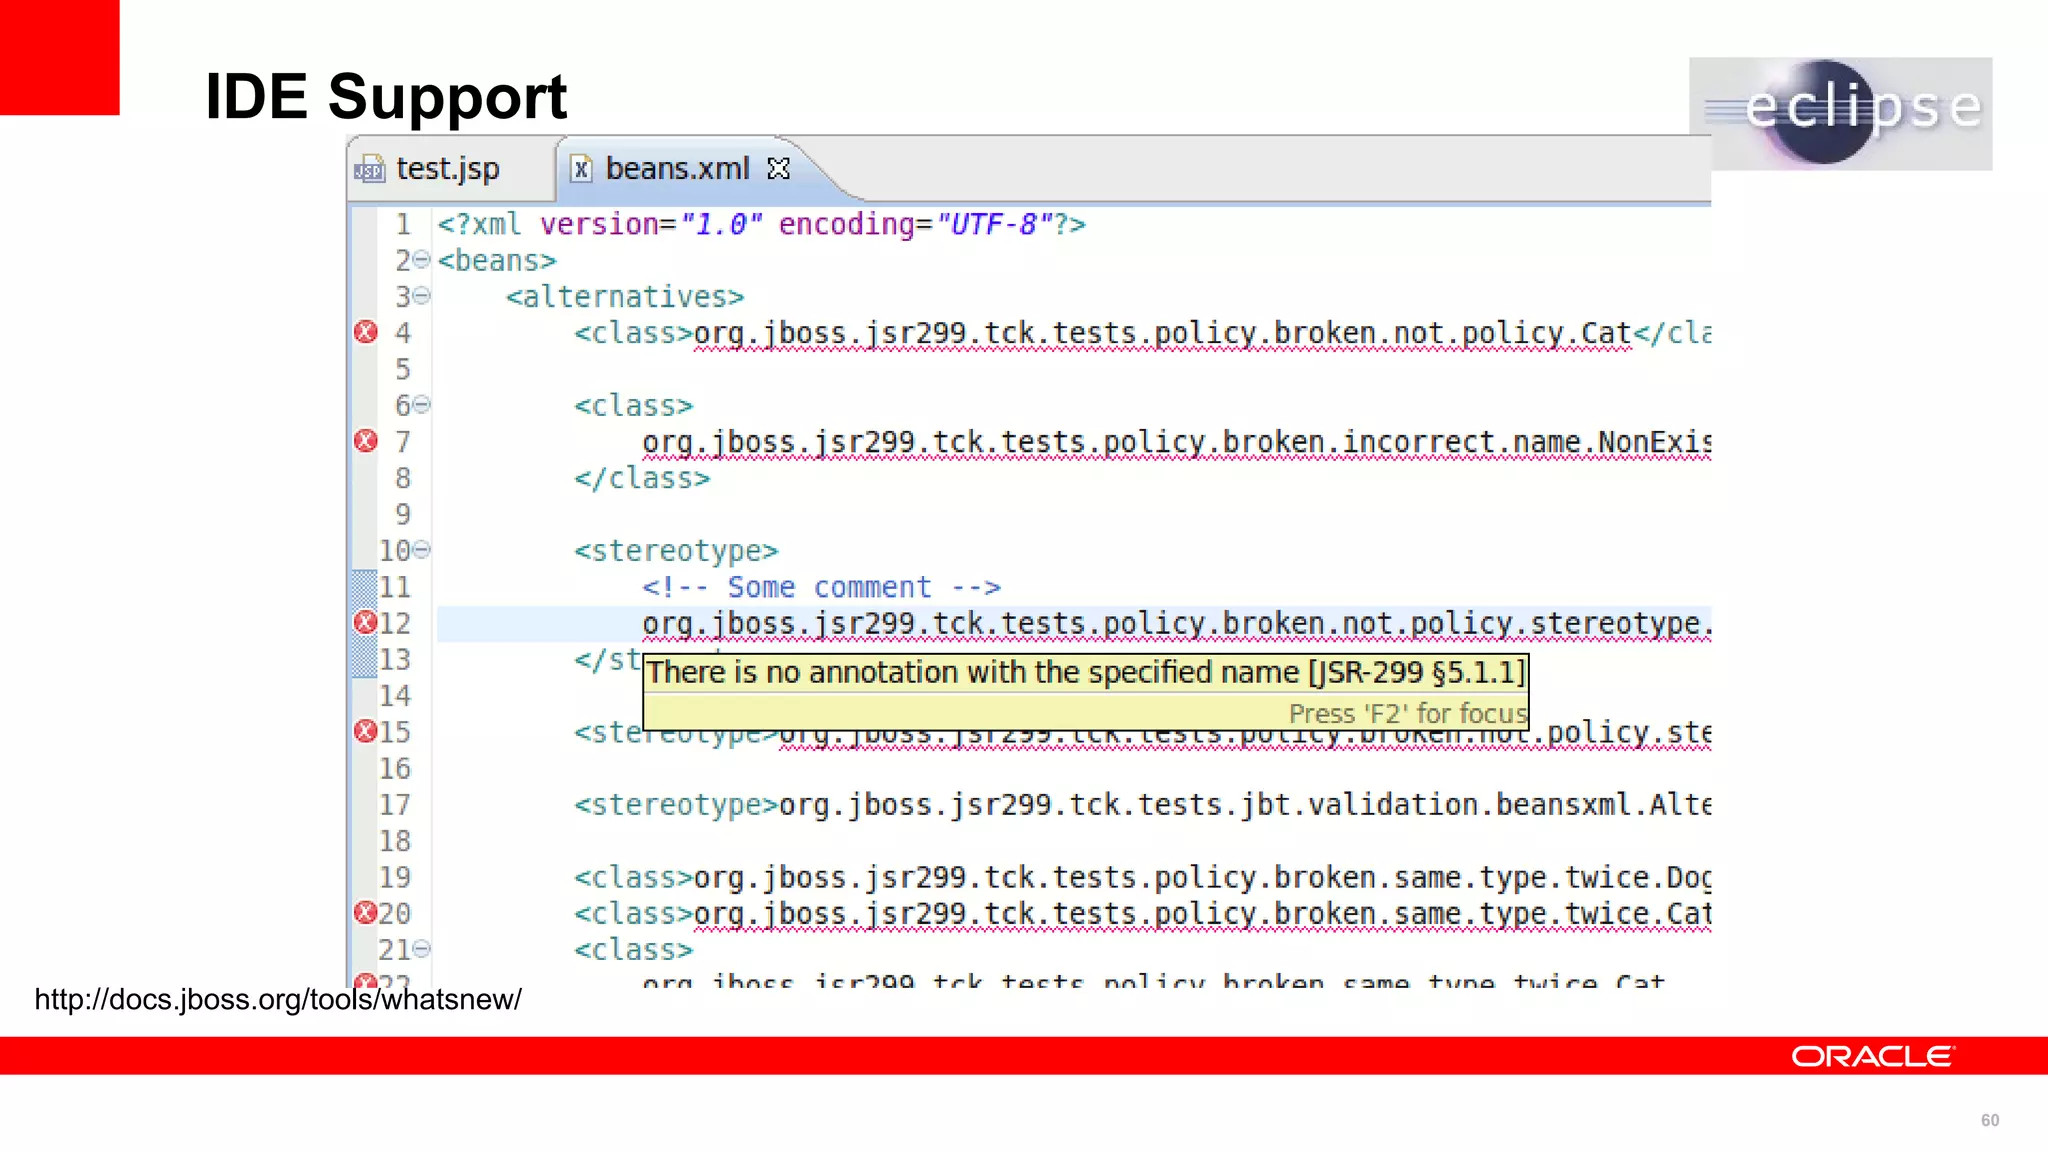
Task: Click the closing '</class>' tag on line 8
Action: pyautogui.click(x=642, y=479)
